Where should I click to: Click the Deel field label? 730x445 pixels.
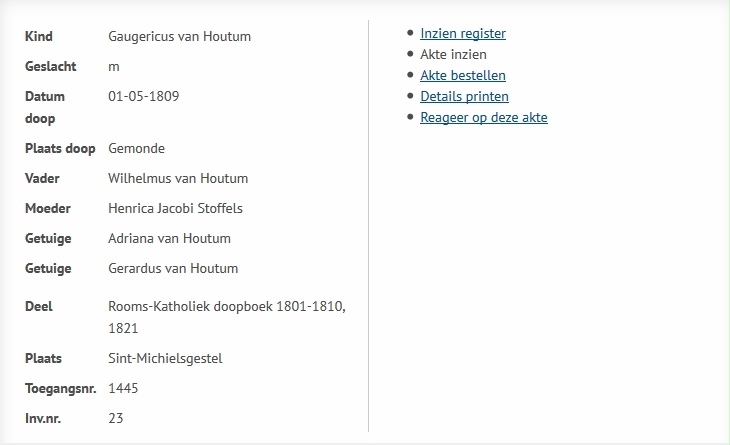39,306
